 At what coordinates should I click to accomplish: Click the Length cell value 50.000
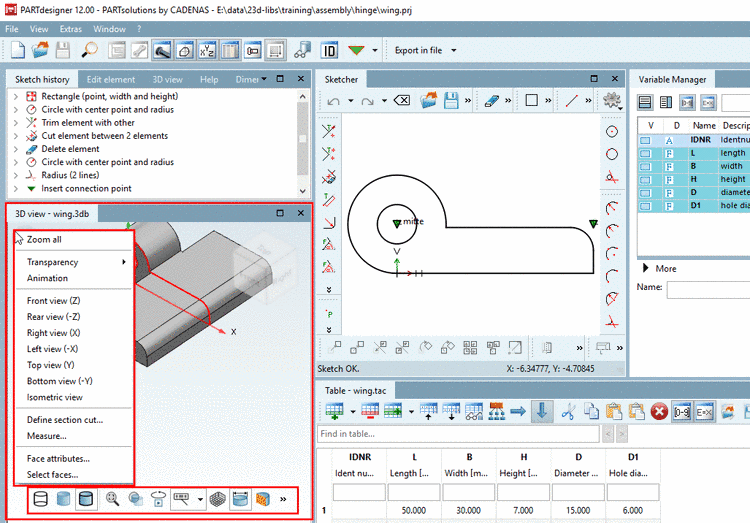click(414, 511)
